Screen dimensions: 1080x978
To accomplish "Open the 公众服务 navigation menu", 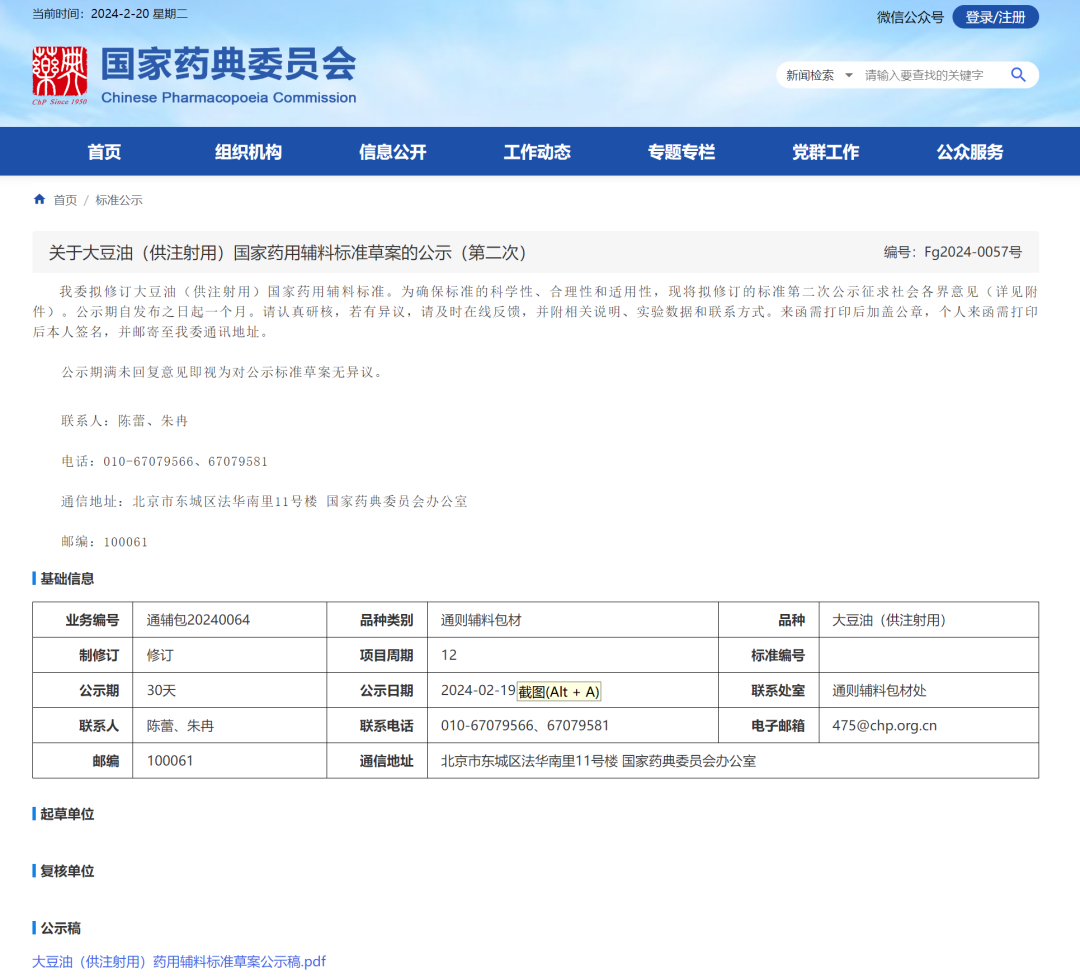I will click(970, 152).
